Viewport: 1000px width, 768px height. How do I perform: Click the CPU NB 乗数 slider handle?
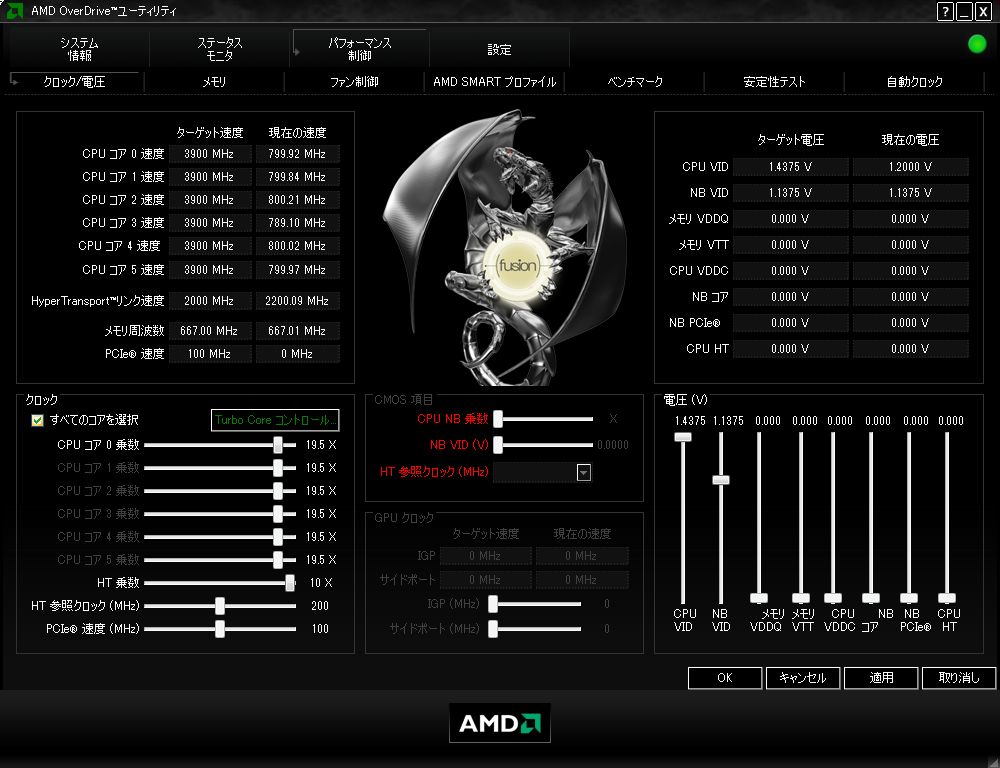[498, 418]
